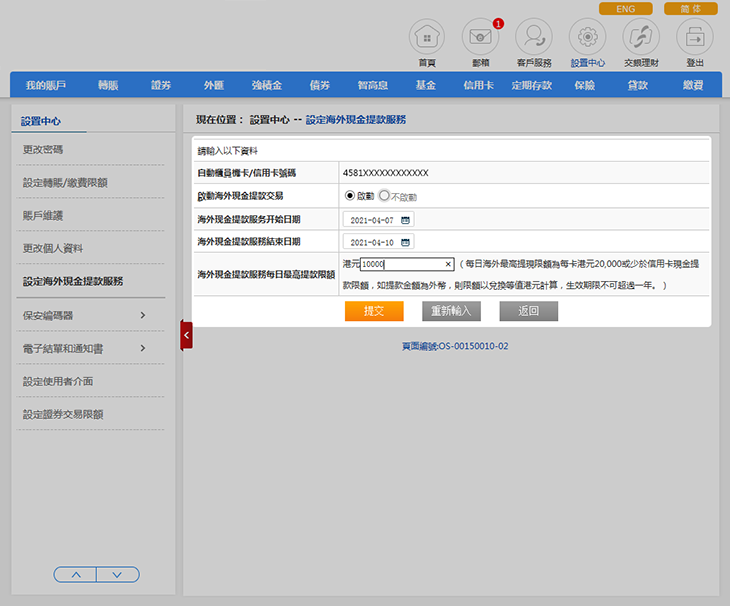
Task: Expand the 保安編碼器 submenu
Action: [143, 316]
